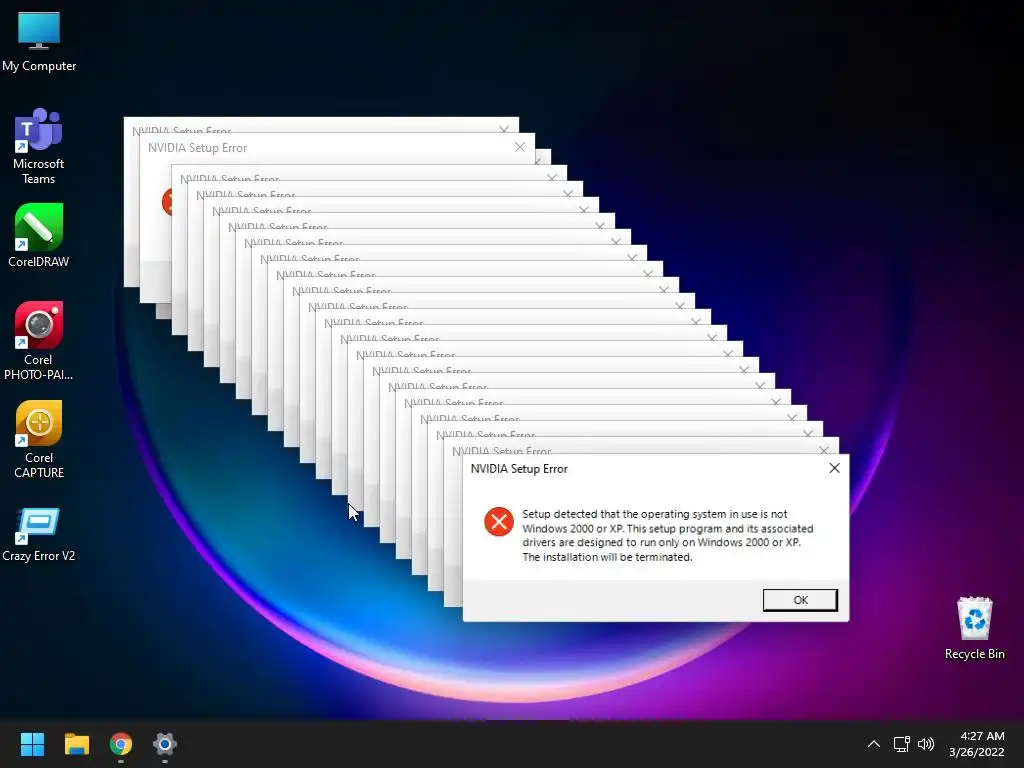Close the rearmost NVIDIA Setup Error dialog
1024x768 pixels.
504,129
